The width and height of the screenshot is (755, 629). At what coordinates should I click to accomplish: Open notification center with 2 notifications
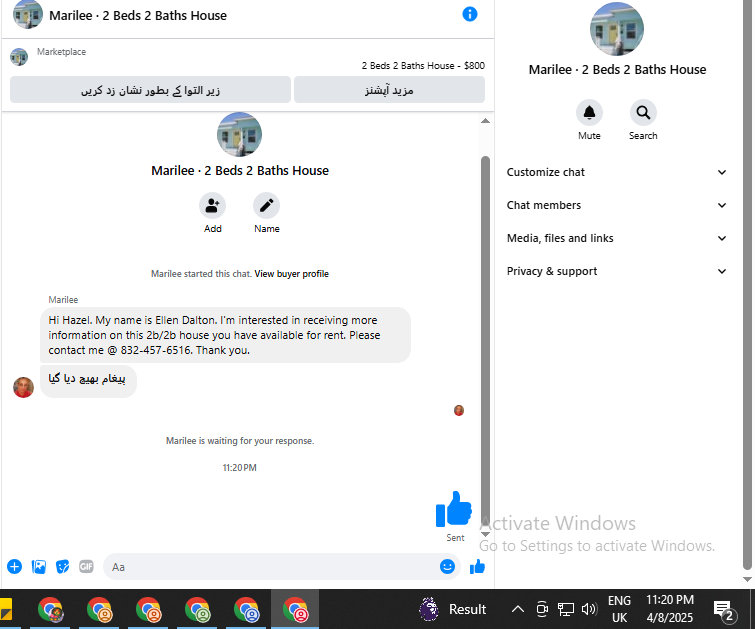(x=723, y=610)
